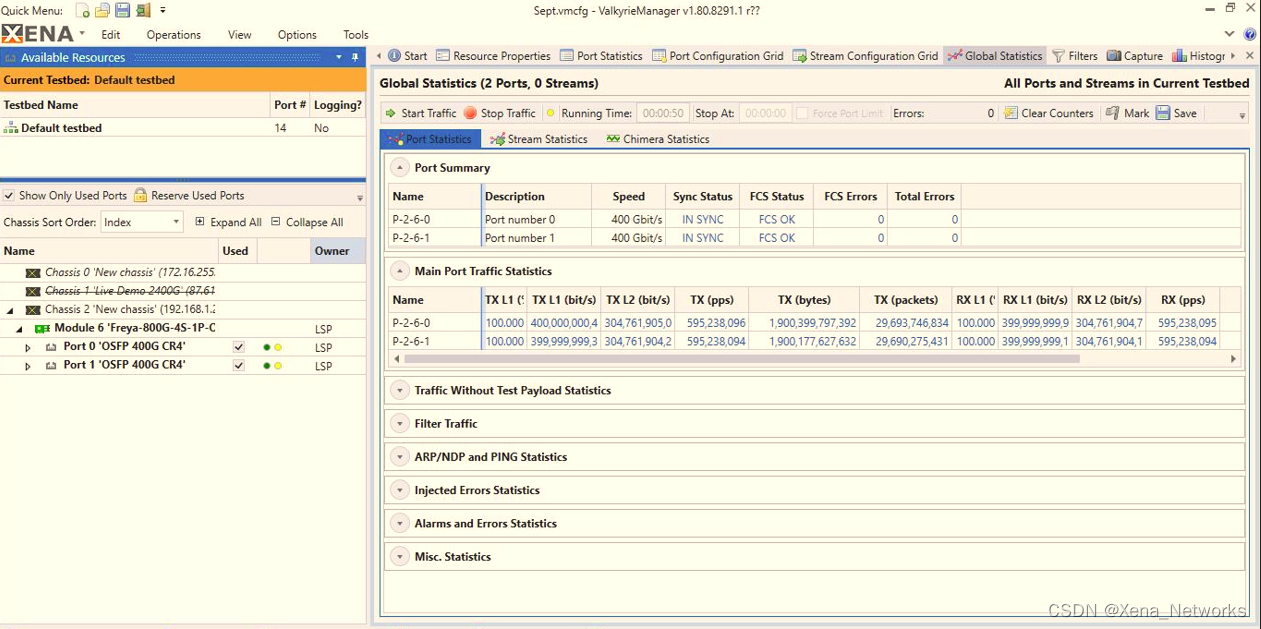Click Reserve Used Ports button
Screen dimensions: 1261x629
pos(189,196)
